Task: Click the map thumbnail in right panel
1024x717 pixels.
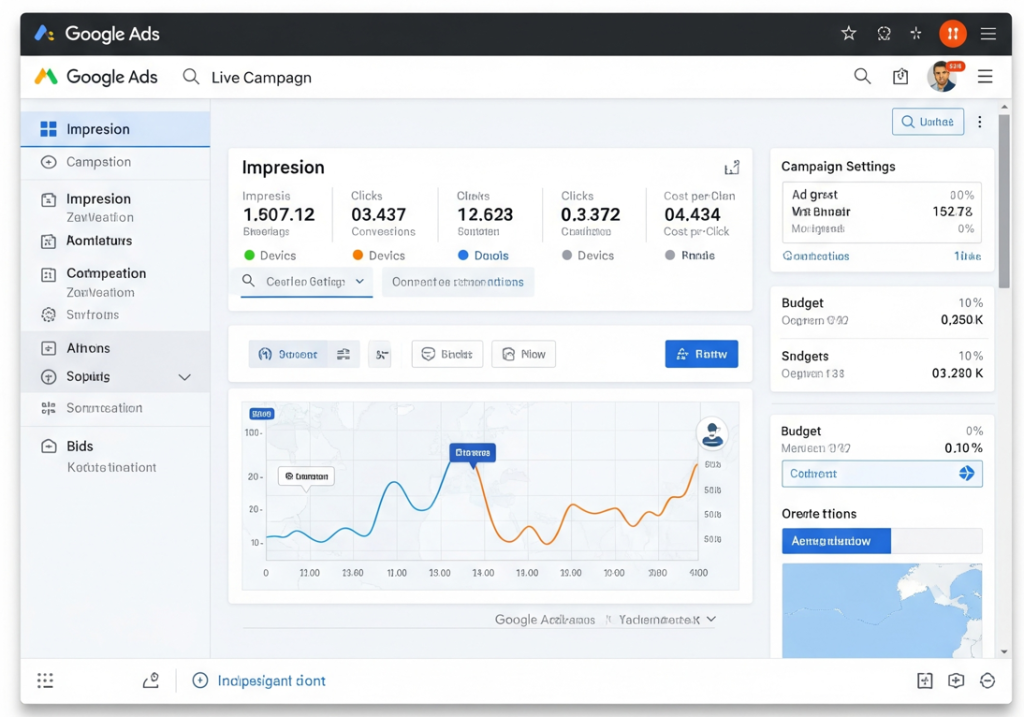Action: [x=882, y=611]
